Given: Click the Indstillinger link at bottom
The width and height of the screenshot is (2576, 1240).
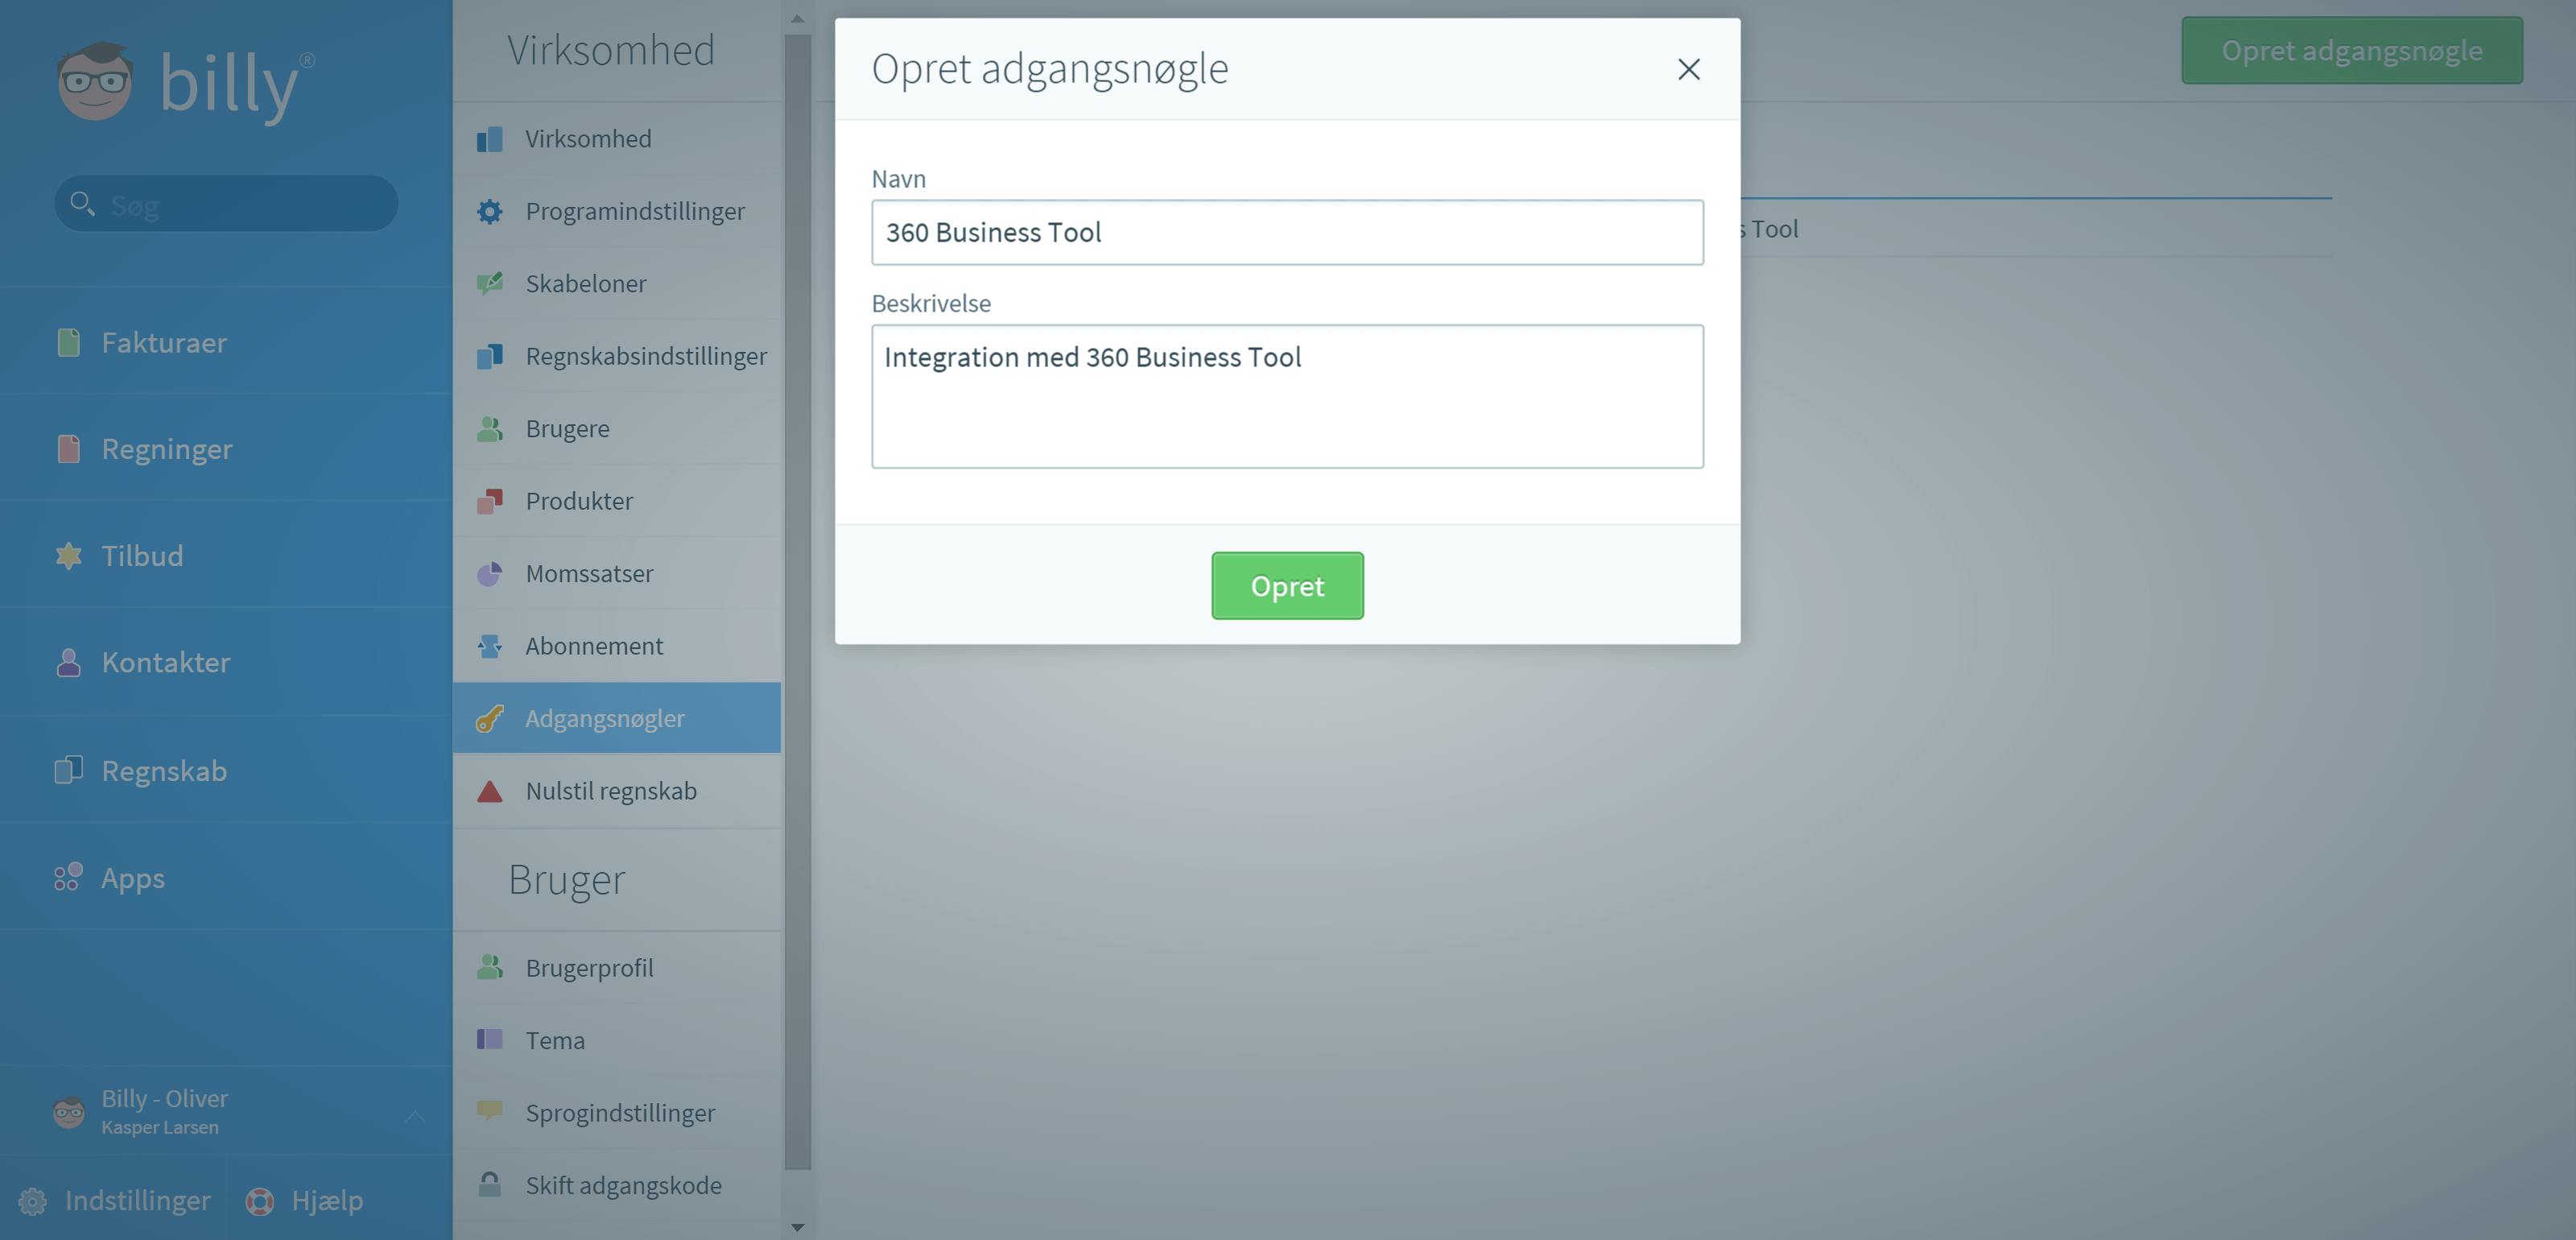Looking at the screenshot, I should click(115, 1201).
